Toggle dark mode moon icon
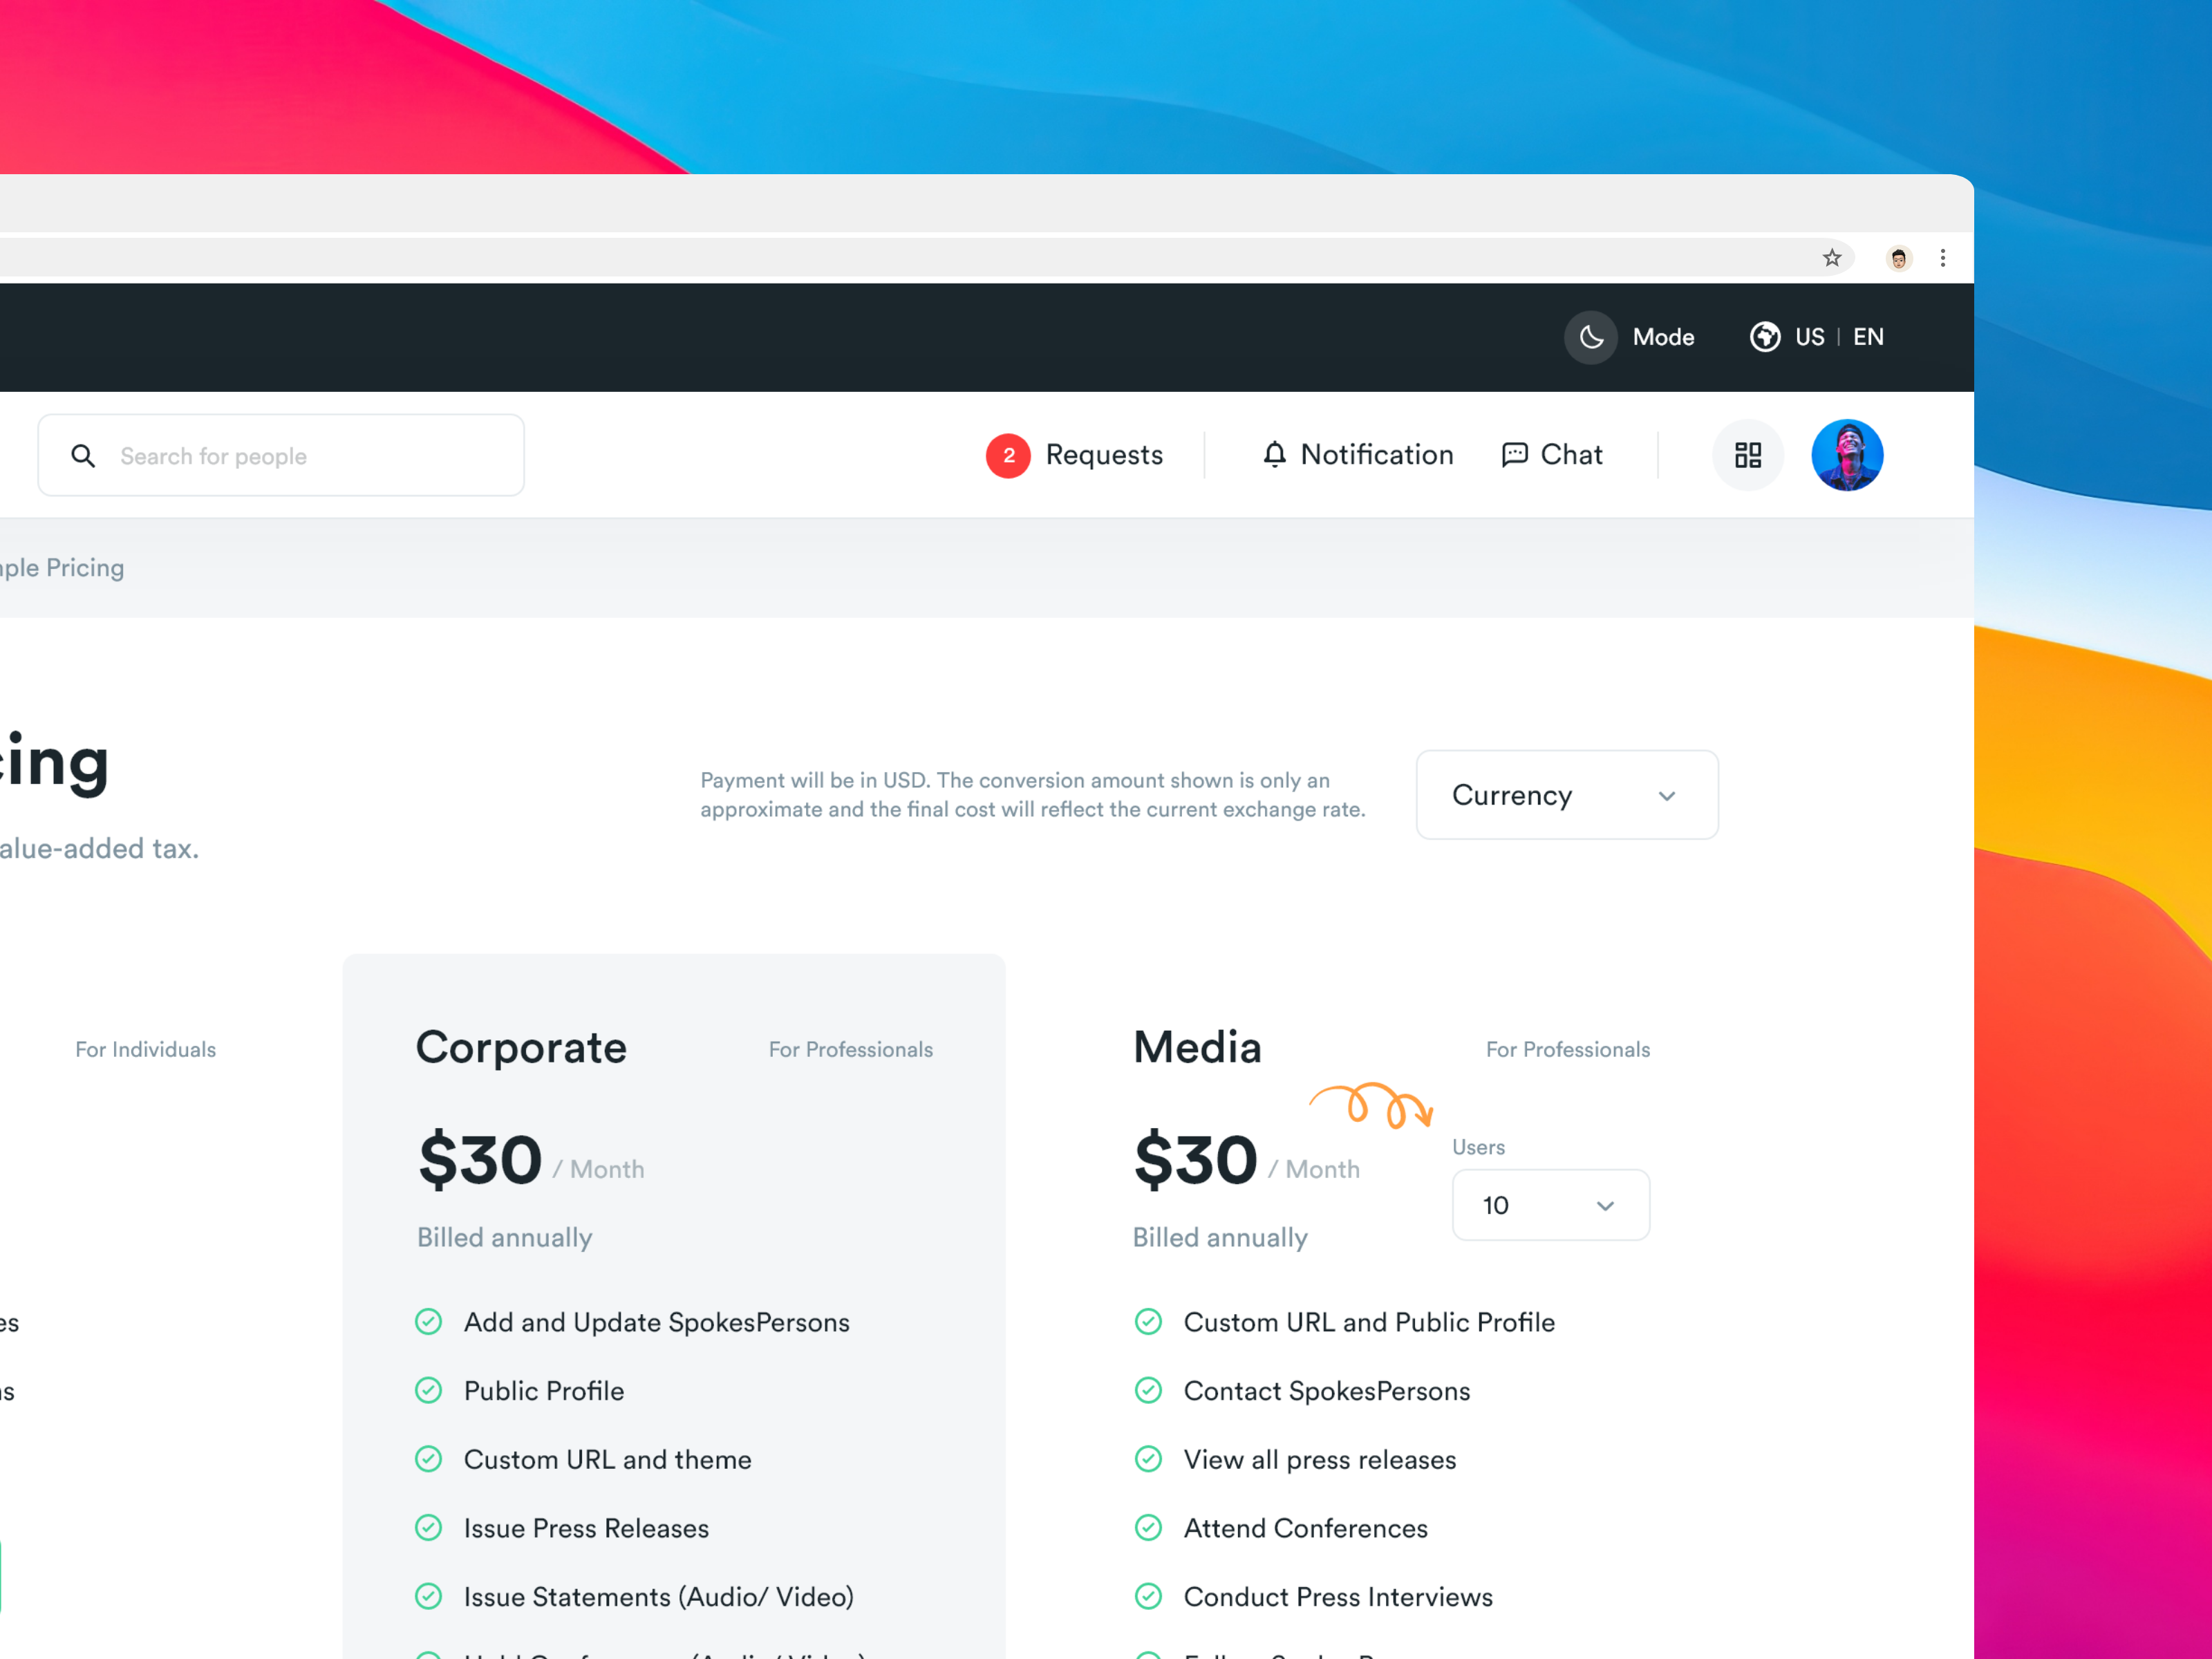This screenshot has width=2212, height=1659. pyautogui.click(x=1591, y=337)
